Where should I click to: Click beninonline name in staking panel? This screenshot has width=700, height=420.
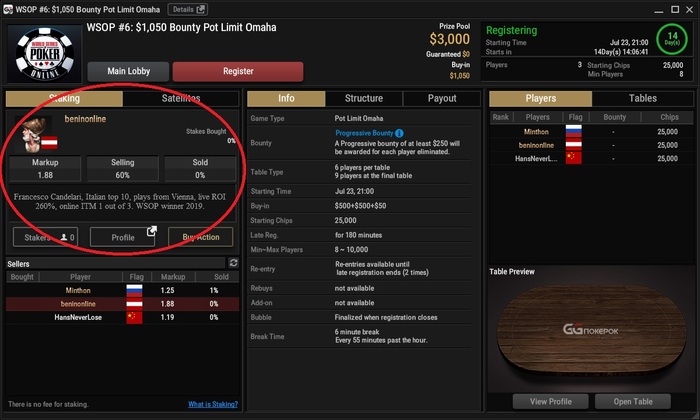coord(85,119)
